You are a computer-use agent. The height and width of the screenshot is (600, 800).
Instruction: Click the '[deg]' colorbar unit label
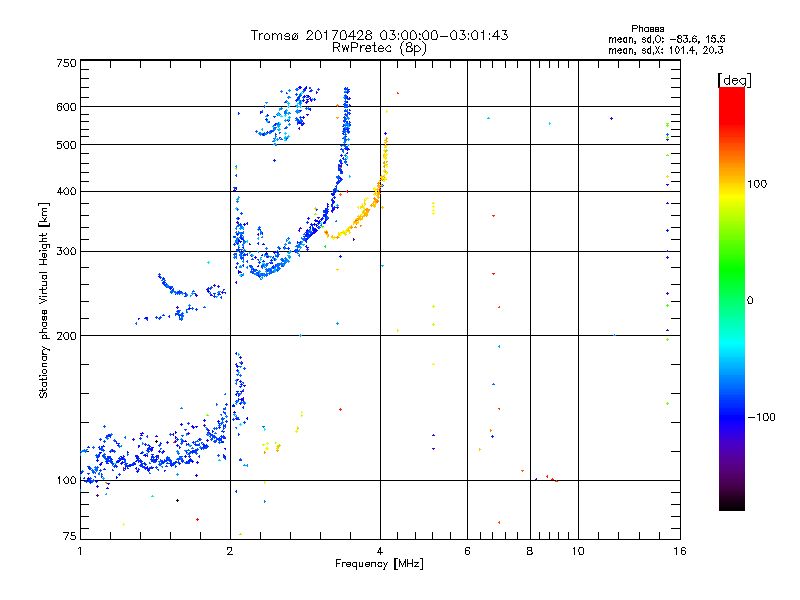734,80
